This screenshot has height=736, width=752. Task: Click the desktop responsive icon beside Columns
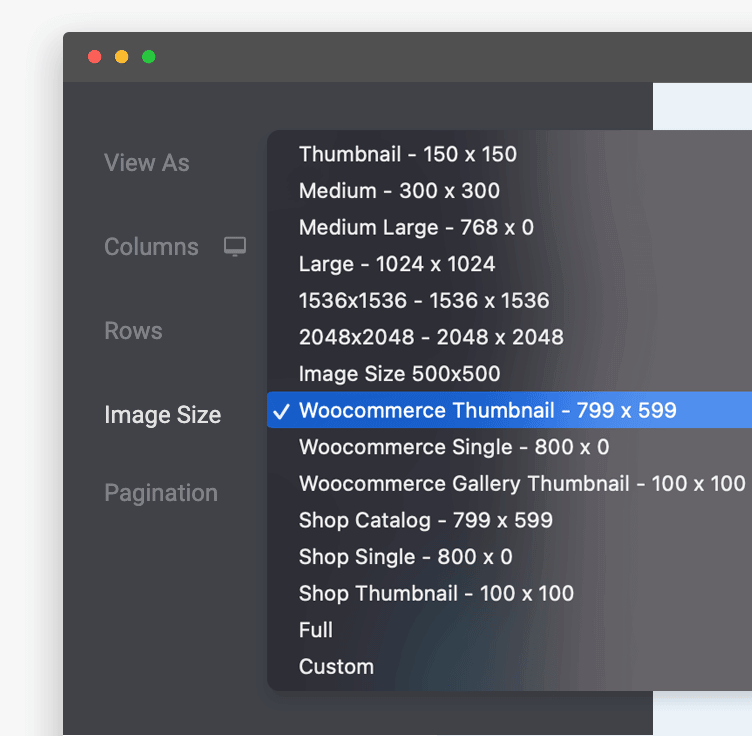[235, 247]
